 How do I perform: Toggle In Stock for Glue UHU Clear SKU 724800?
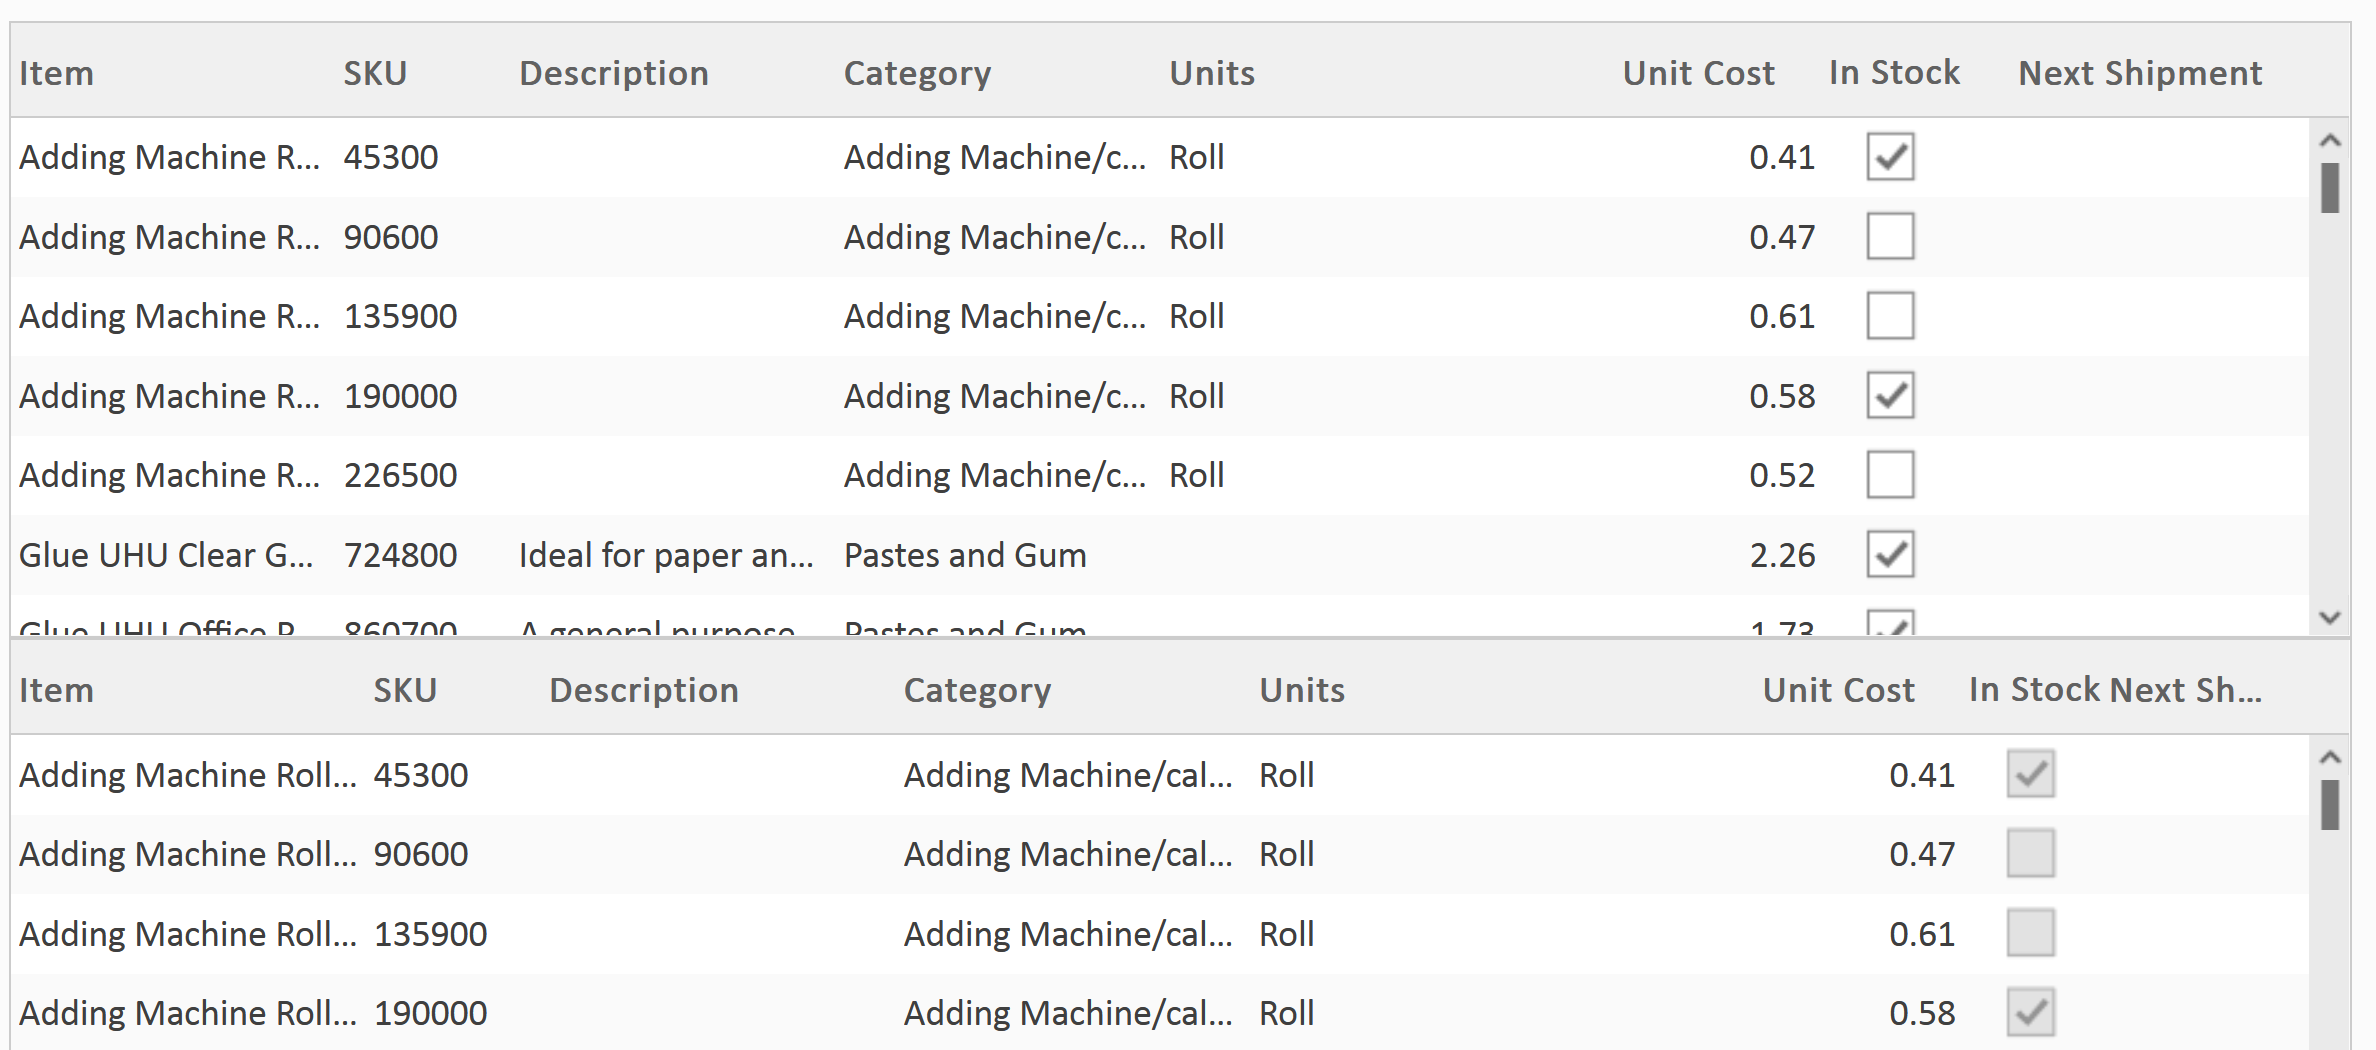pyautogui.click(x=1890, y=555)
